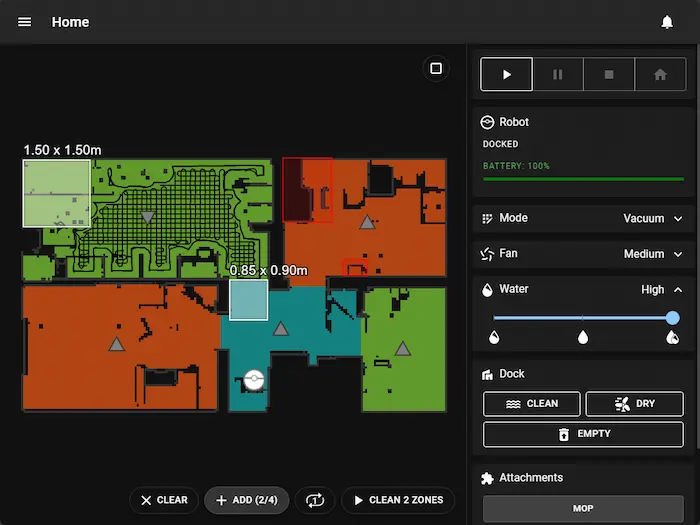Toggle the map layer mode square button
The image size is (700, 525).
tap(436, 68)
